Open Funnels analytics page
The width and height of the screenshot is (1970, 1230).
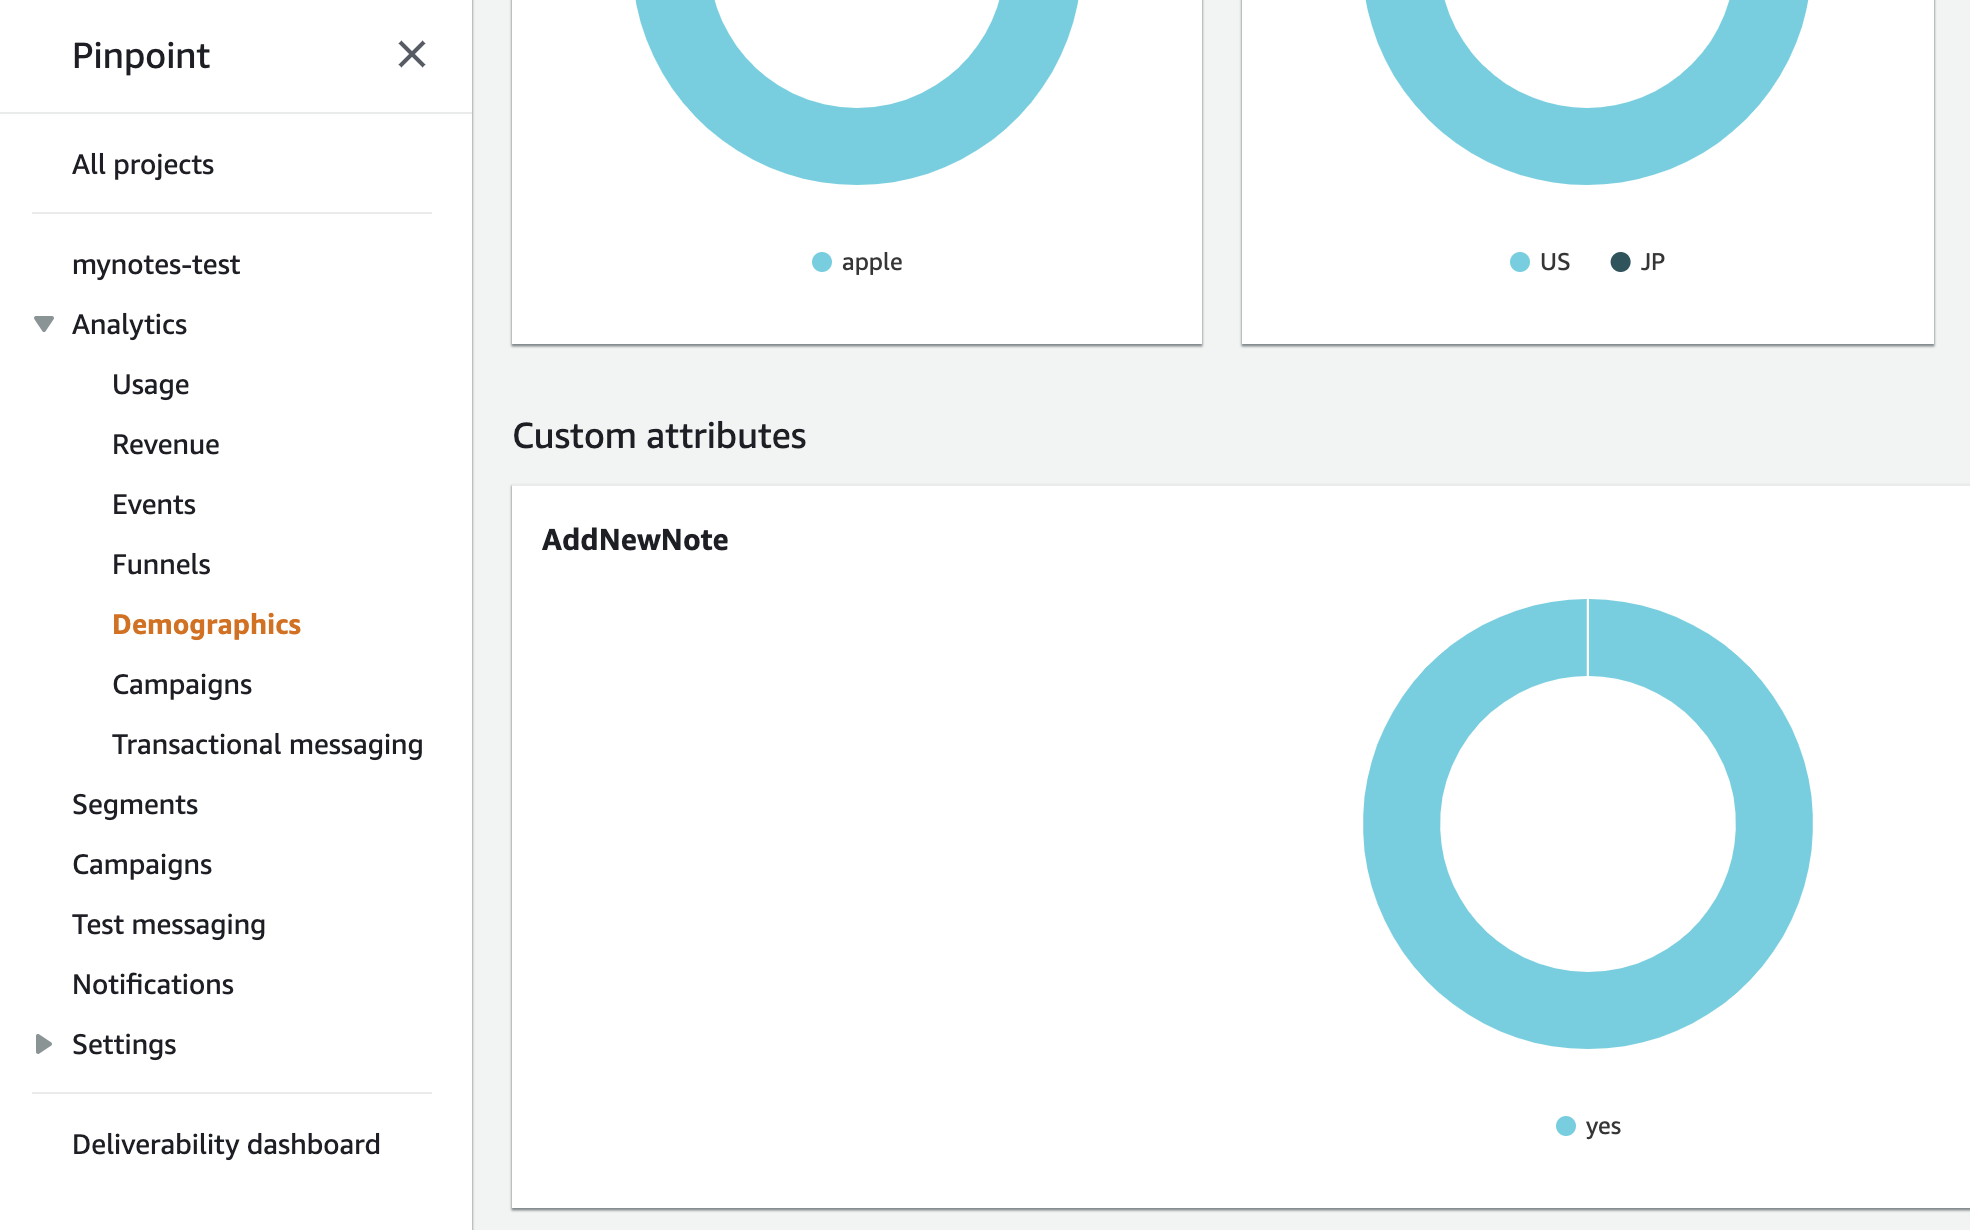161,564
